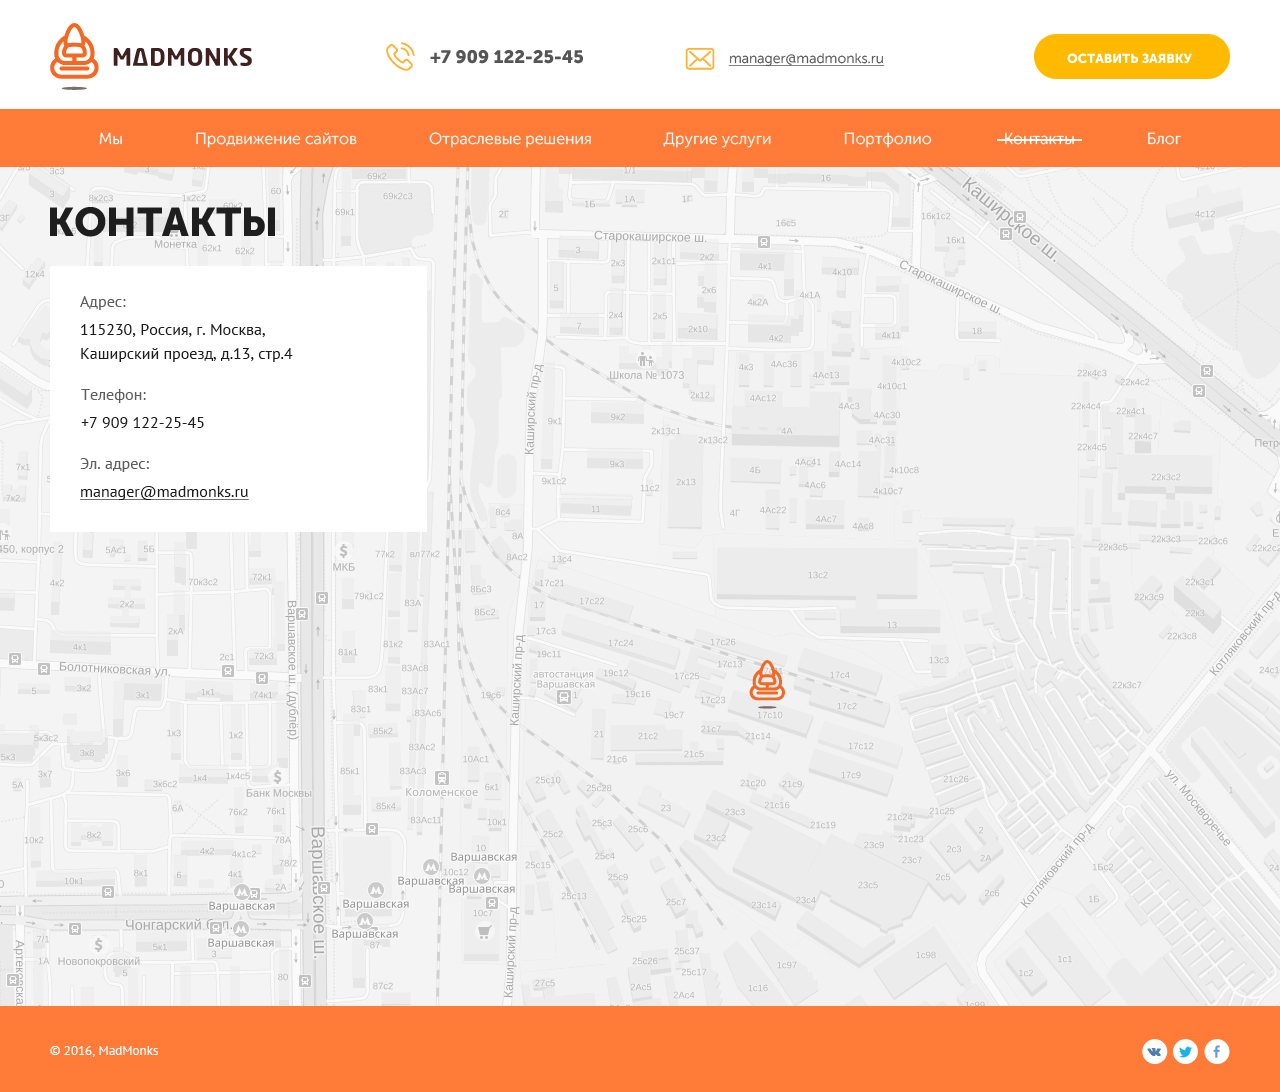Click the Школа № 1073 map icon
The height and width of the screenshot is (1092, 1280).
pyautogui.click(x=645, y=360)
